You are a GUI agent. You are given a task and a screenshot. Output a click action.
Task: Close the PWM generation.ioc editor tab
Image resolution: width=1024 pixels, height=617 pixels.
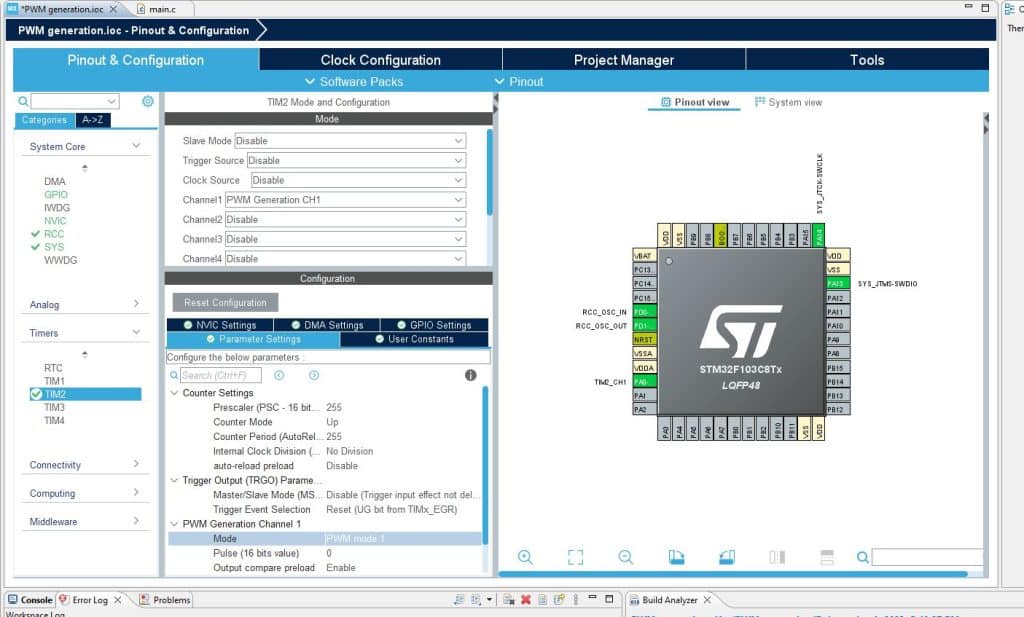tap(113, 9)
